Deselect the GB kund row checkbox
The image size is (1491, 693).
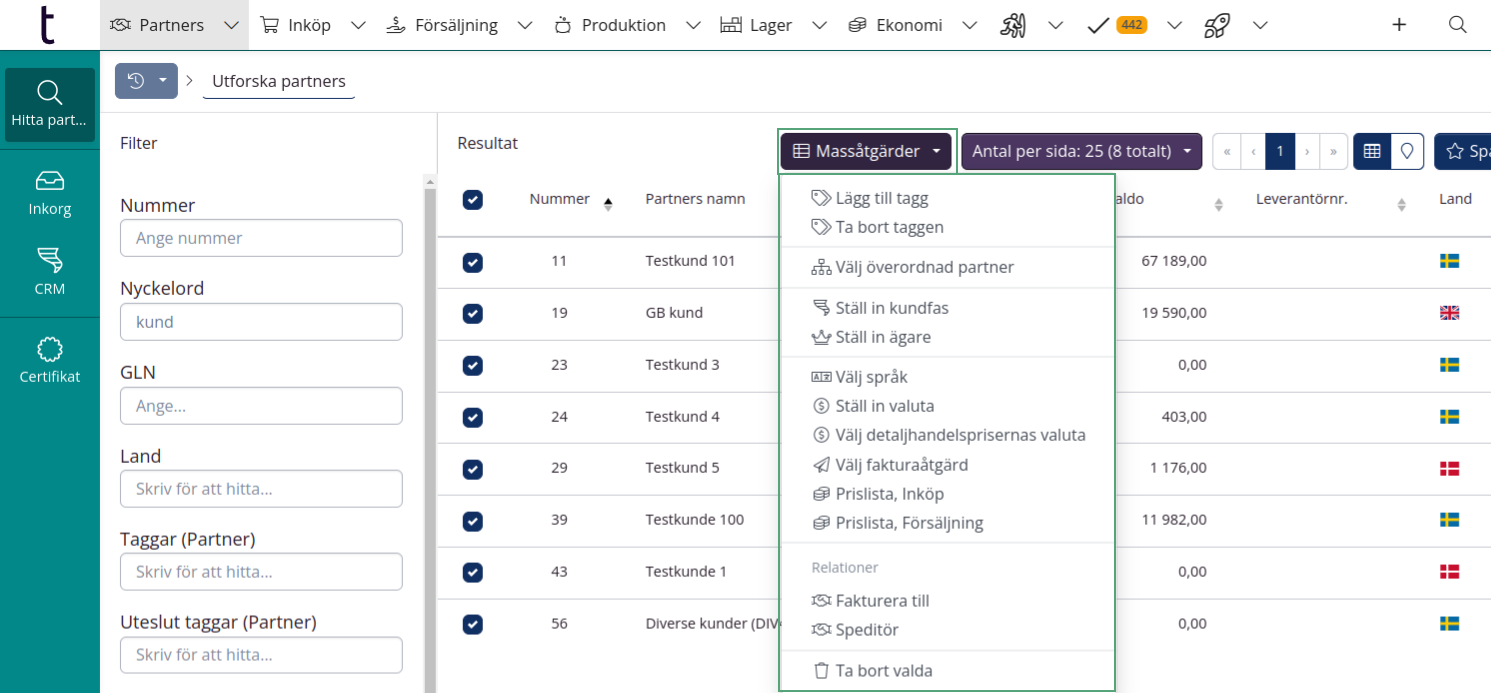tap(473, 313)
